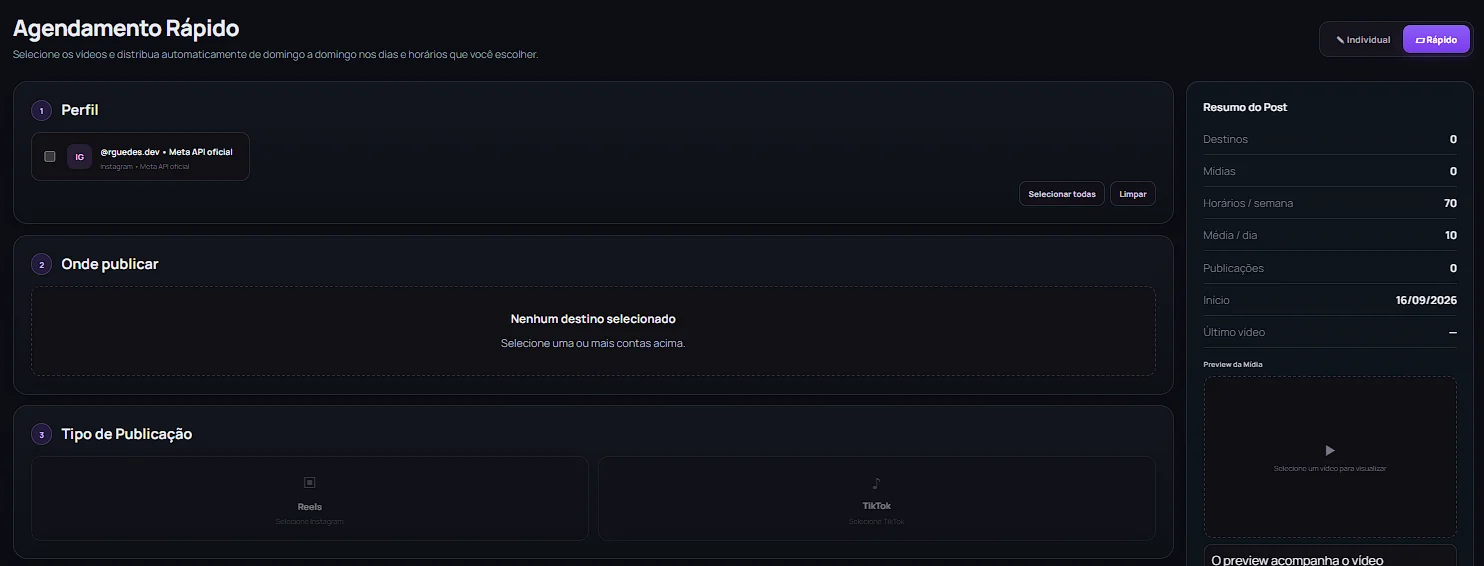1484x566 pixels.
Task: Click the Publicações row label
Action: pyautogui.click(x=1233, y=268)
